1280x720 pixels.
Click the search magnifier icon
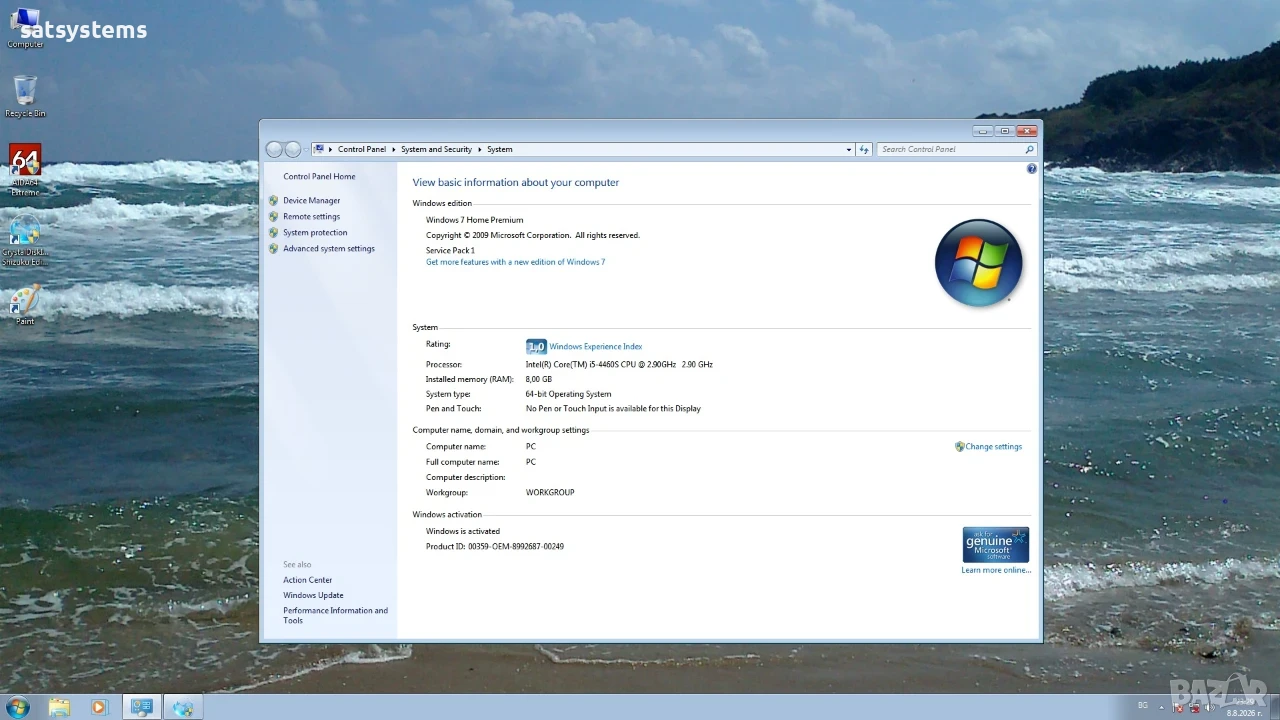coord(1030,149)
